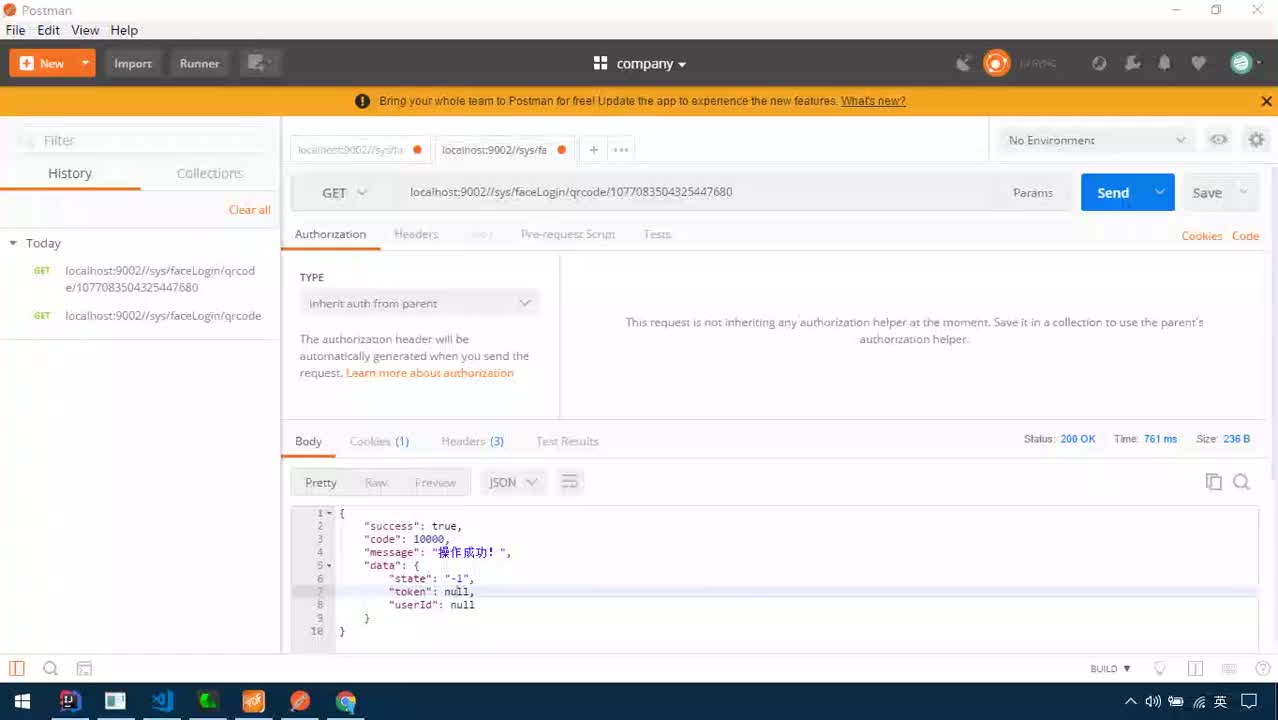The image size is (1278, 720).
Task: Collapse the JSON root object at line 1
Action: click(329, 513)
